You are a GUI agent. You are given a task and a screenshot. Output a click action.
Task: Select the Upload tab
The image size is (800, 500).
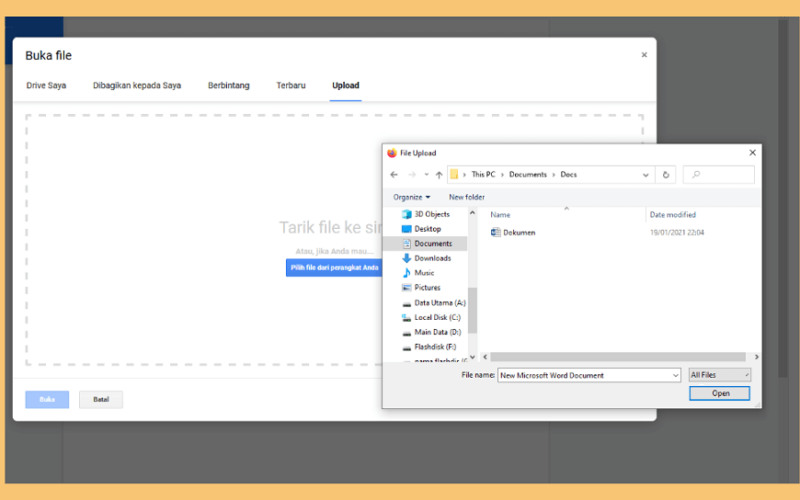pos(345,85)
